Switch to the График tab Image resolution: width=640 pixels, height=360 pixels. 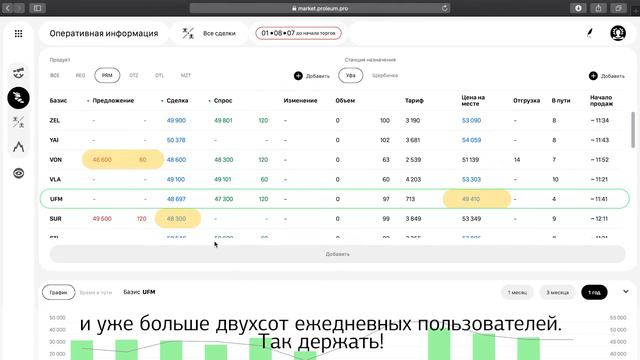[x=58, y=292]
